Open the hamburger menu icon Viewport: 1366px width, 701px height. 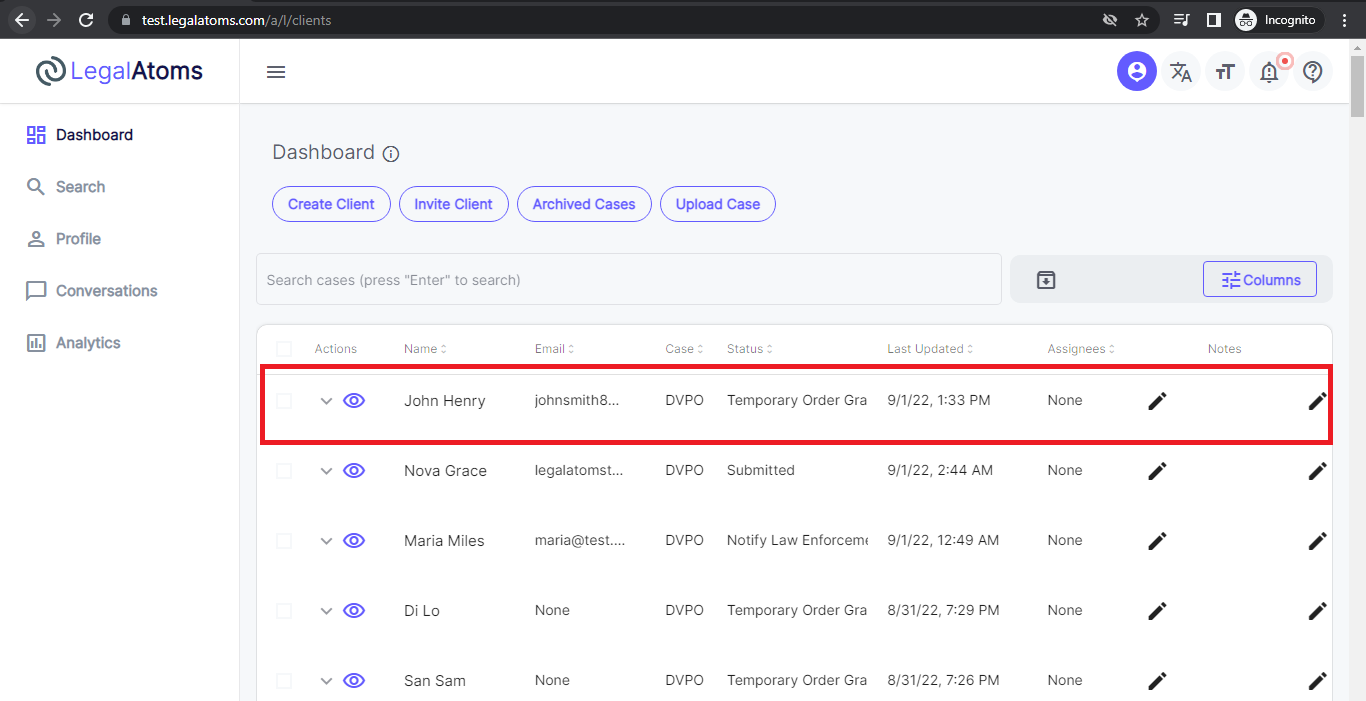click(x=276, y=72)
